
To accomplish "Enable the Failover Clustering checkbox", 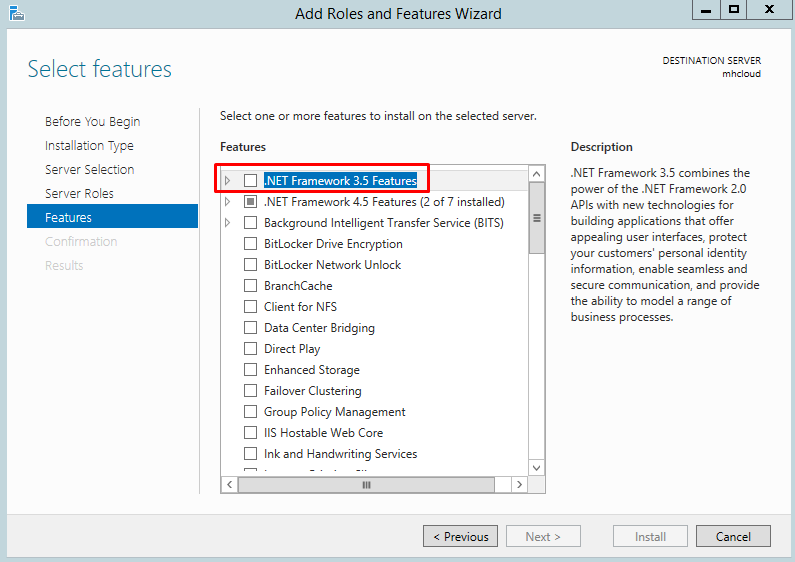I will tap(250, 391).
